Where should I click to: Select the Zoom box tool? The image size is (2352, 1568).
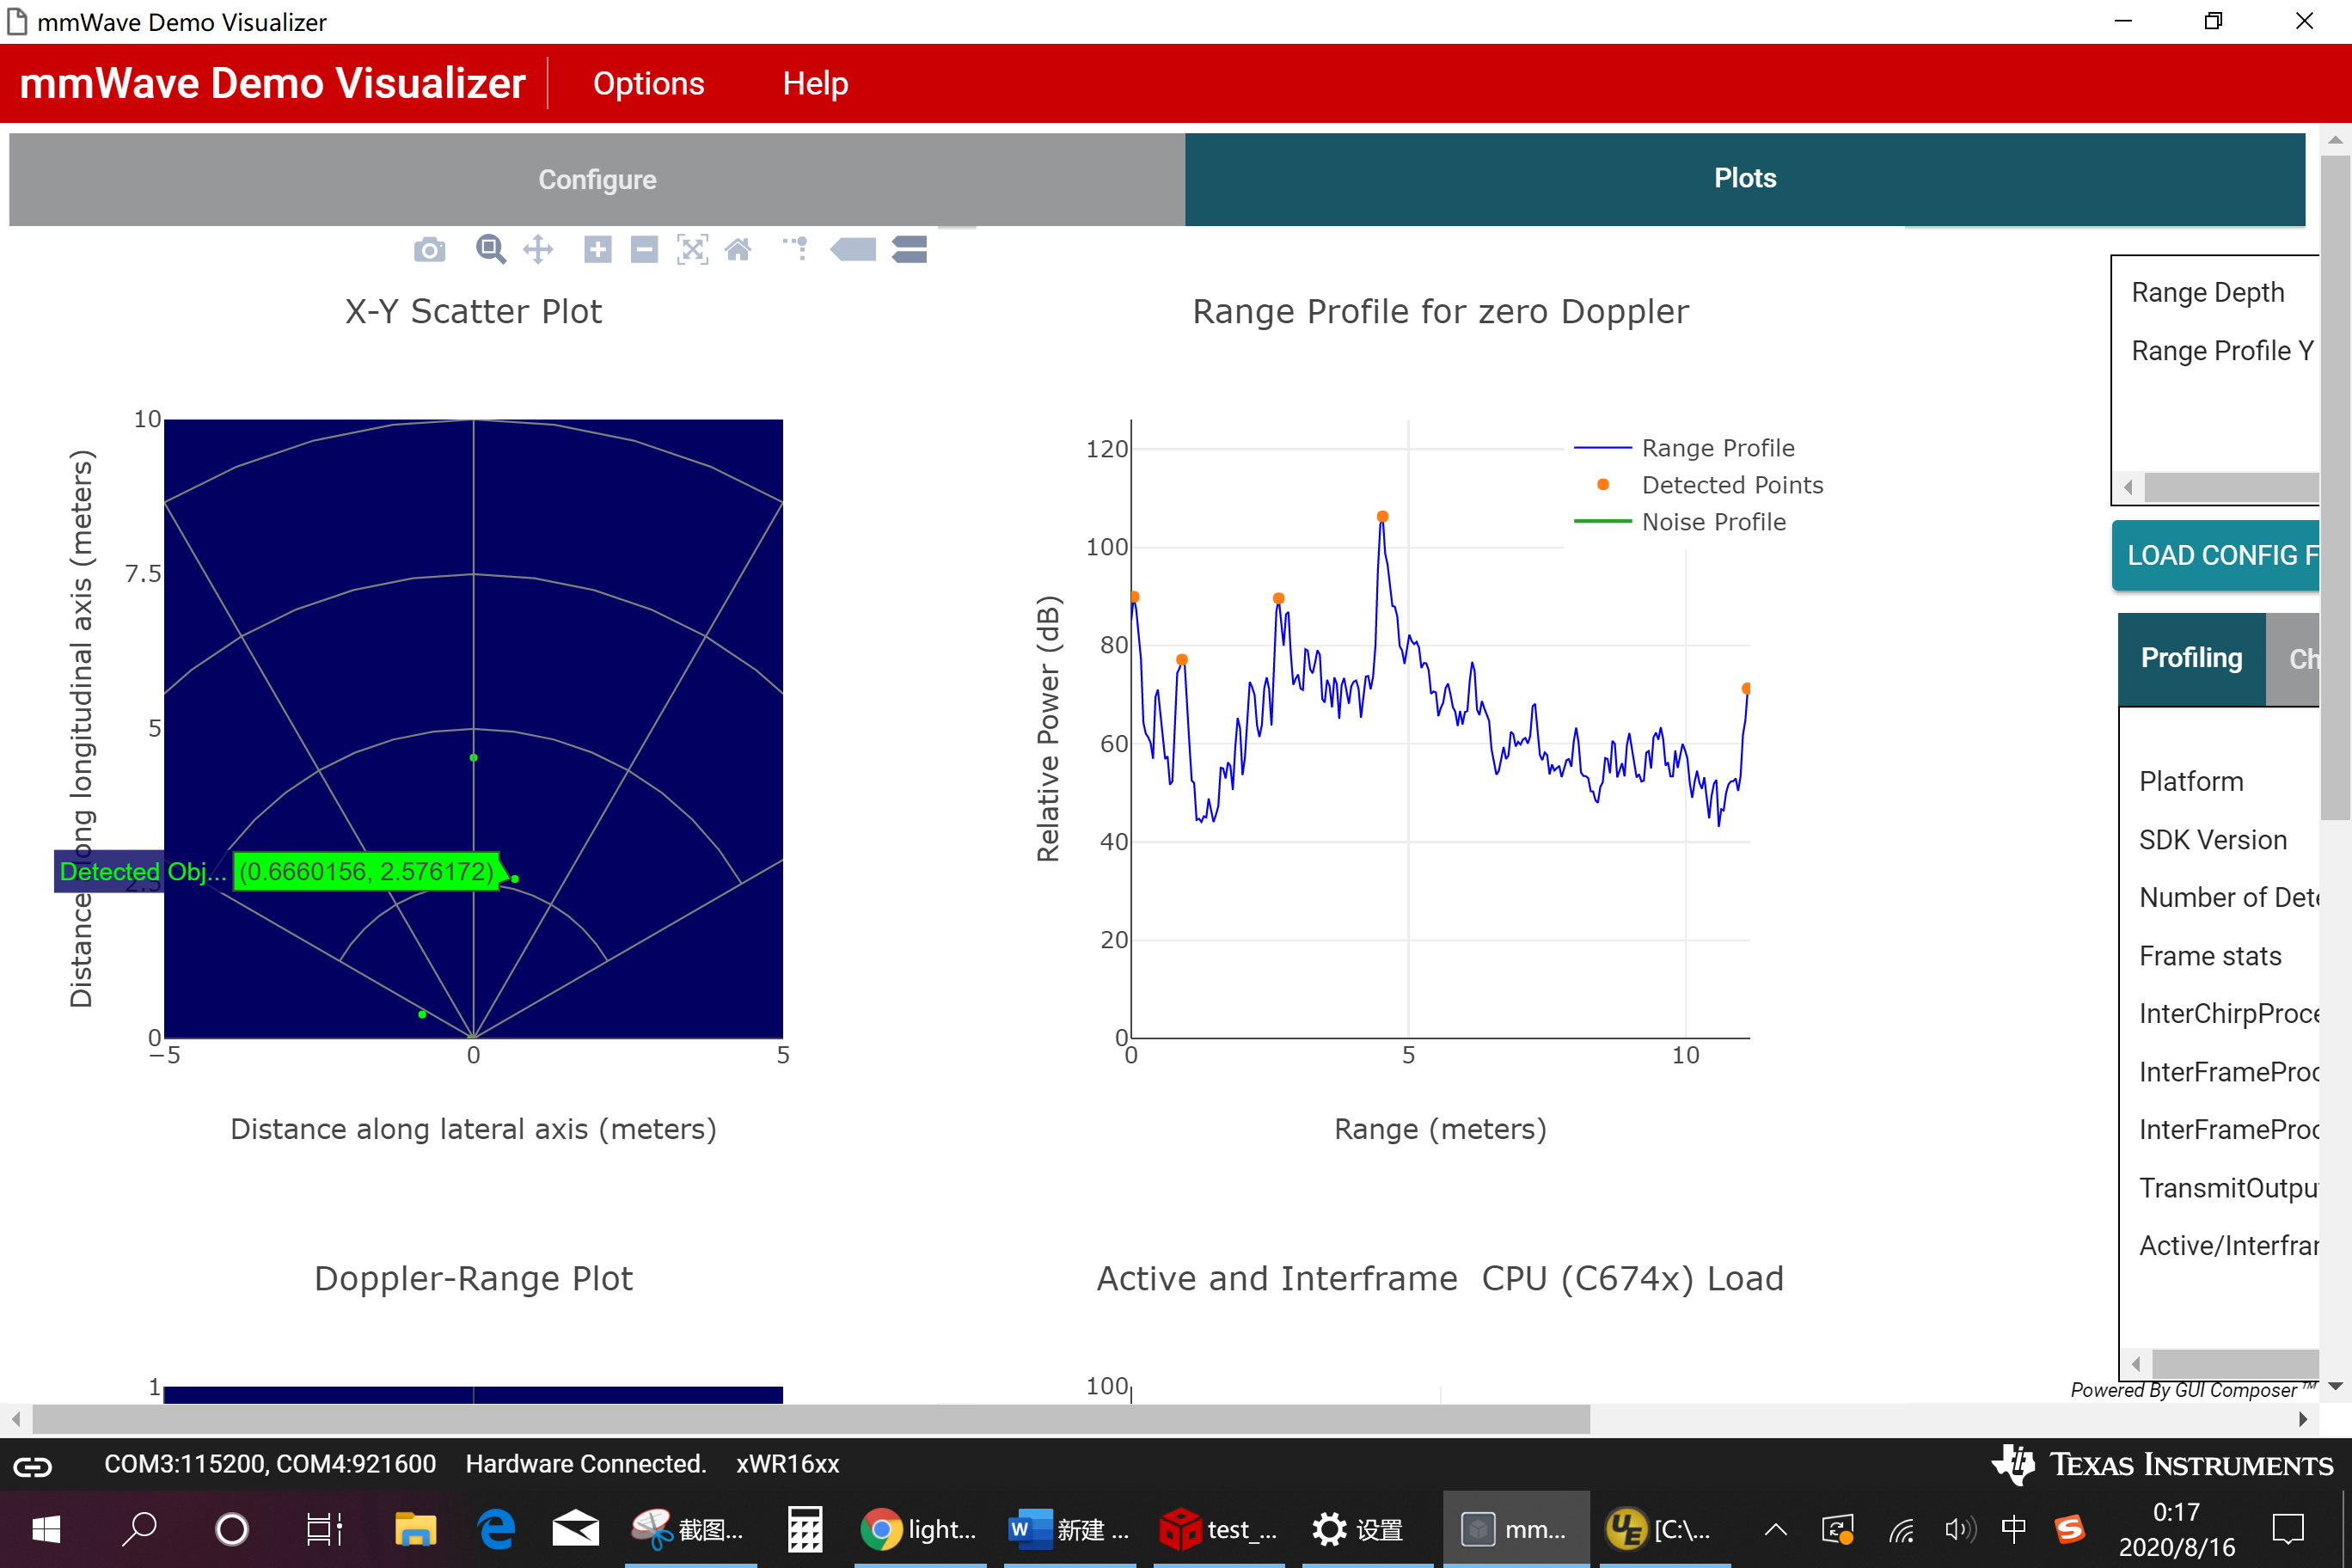490,249
